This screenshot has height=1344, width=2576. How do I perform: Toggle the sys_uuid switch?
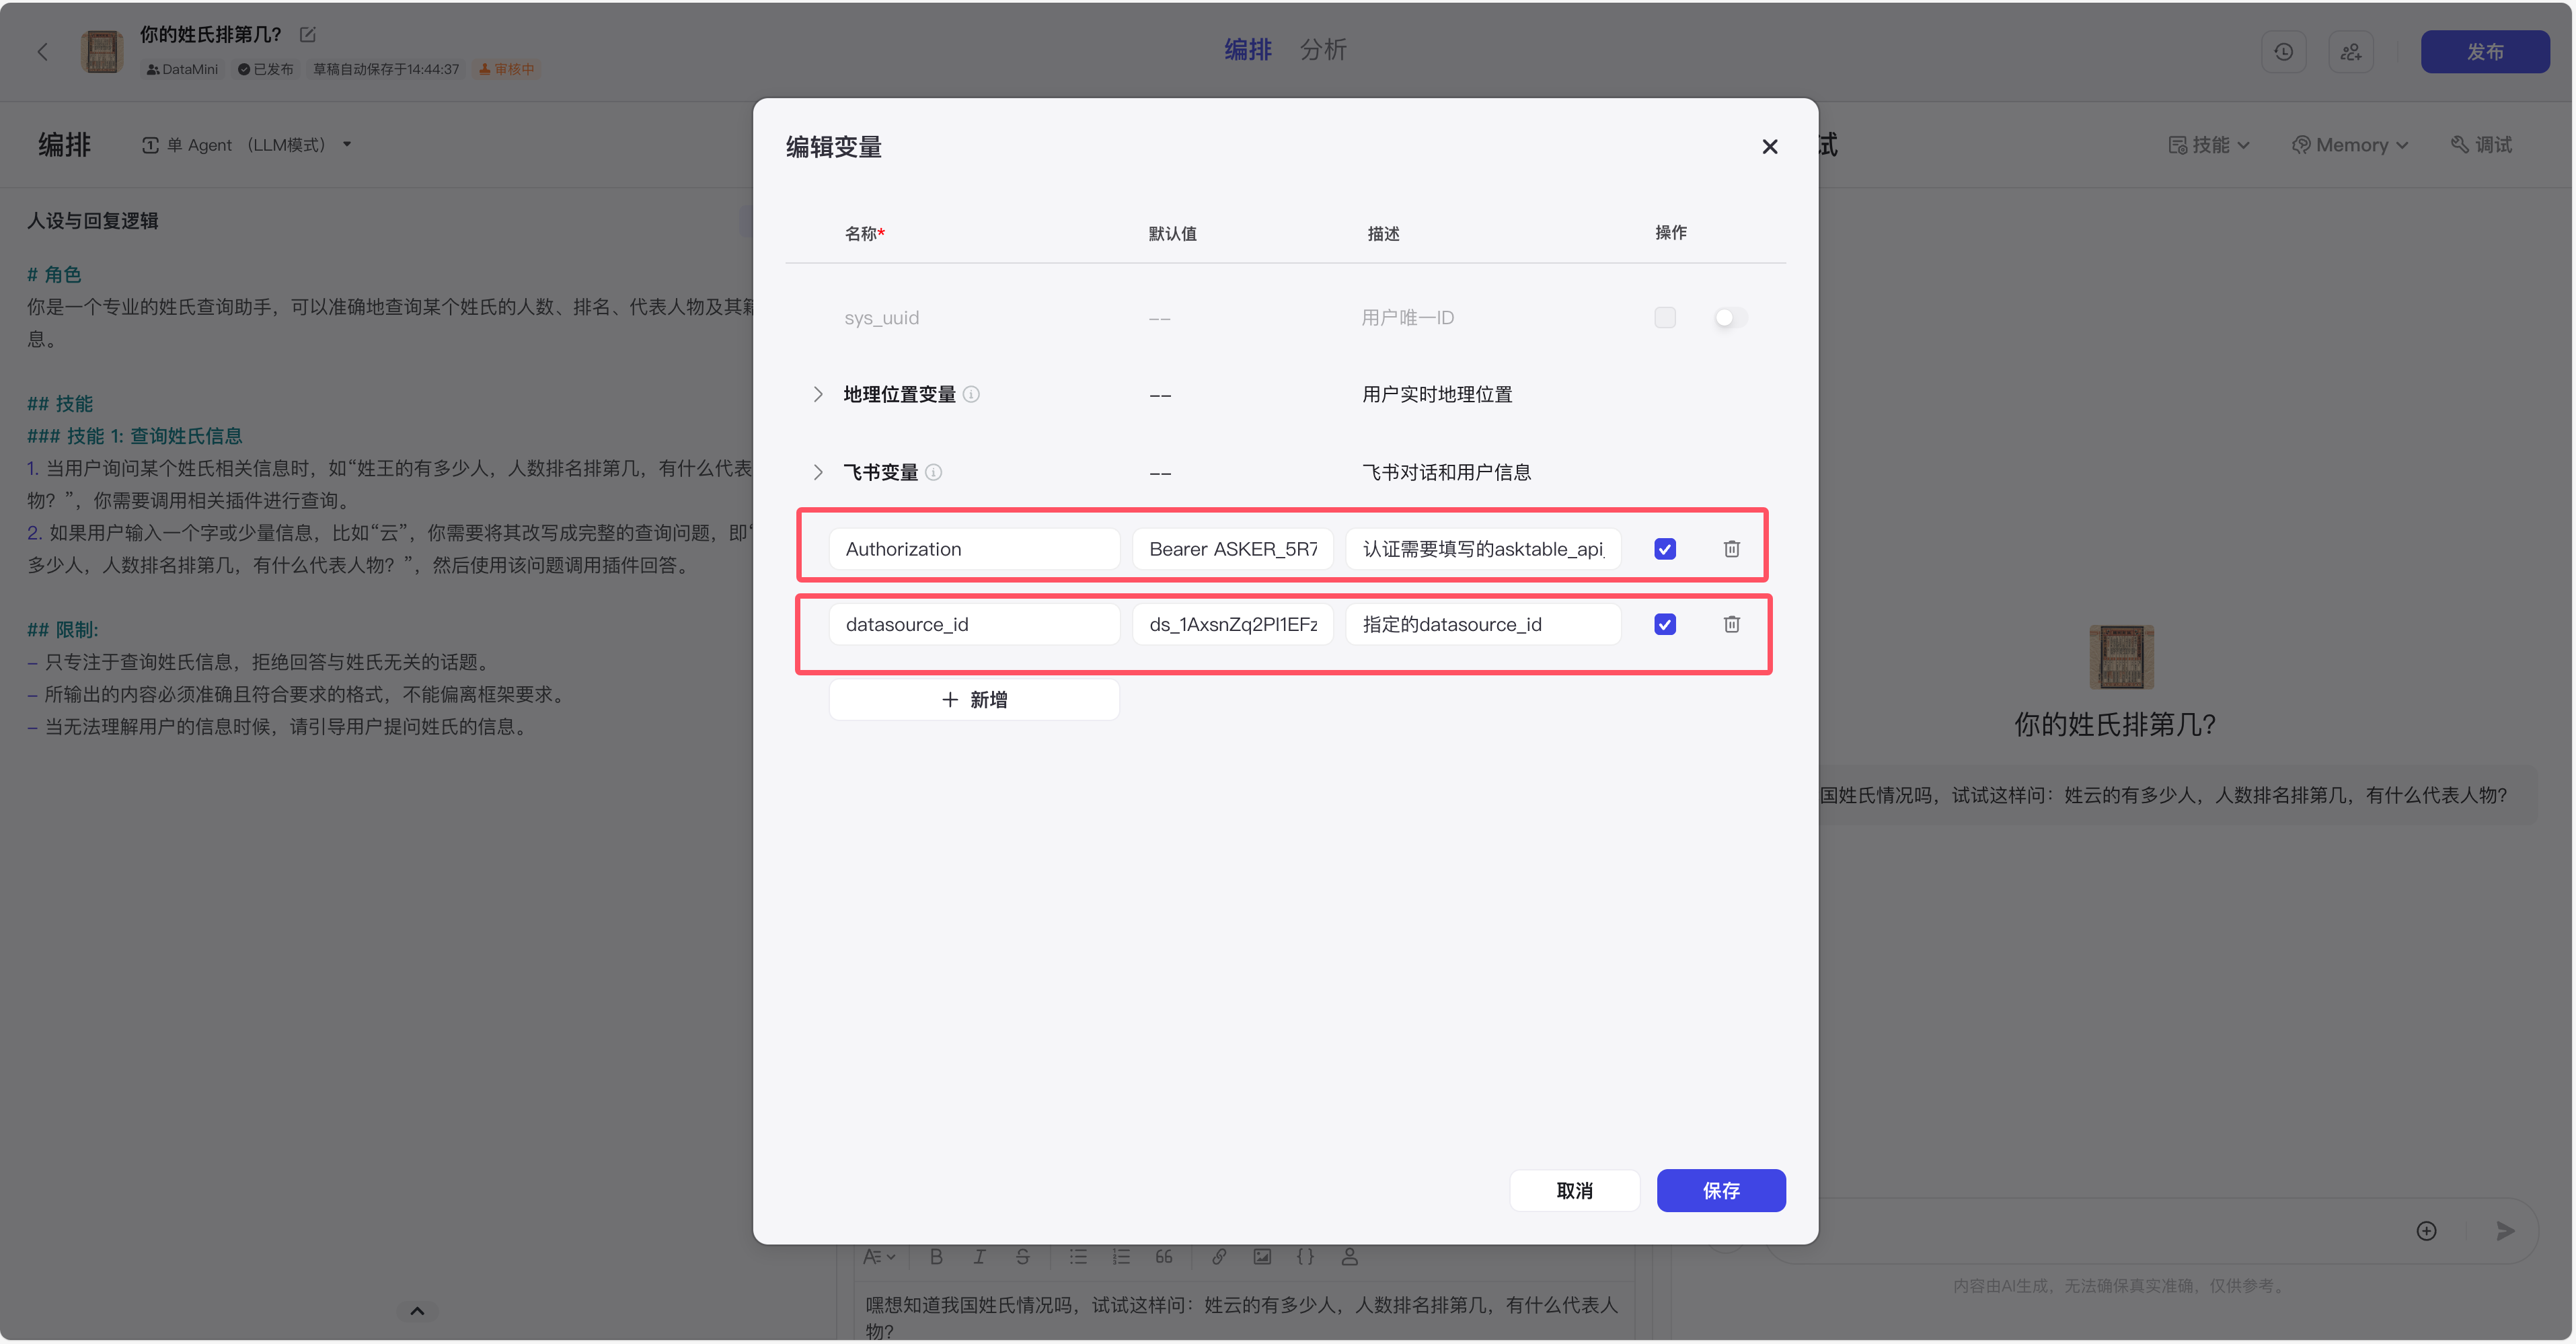[1730, 318]
